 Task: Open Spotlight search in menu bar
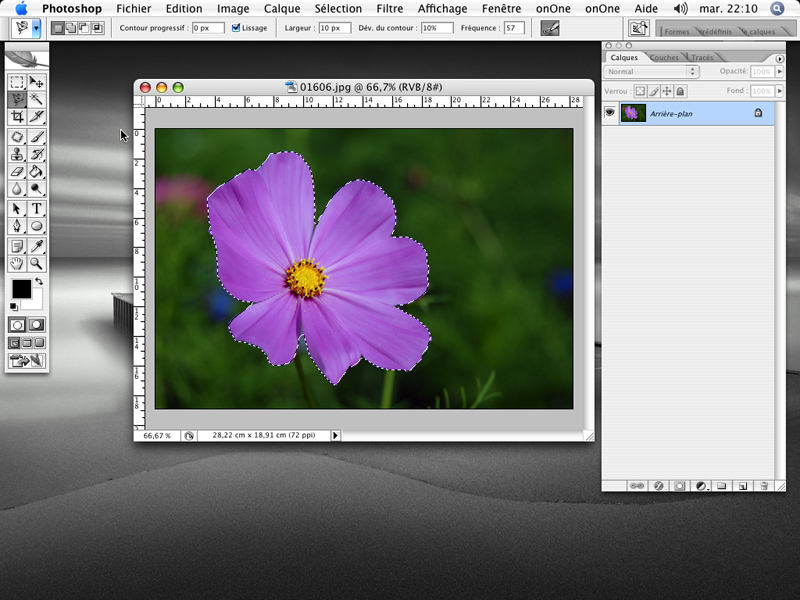[777, 9]
